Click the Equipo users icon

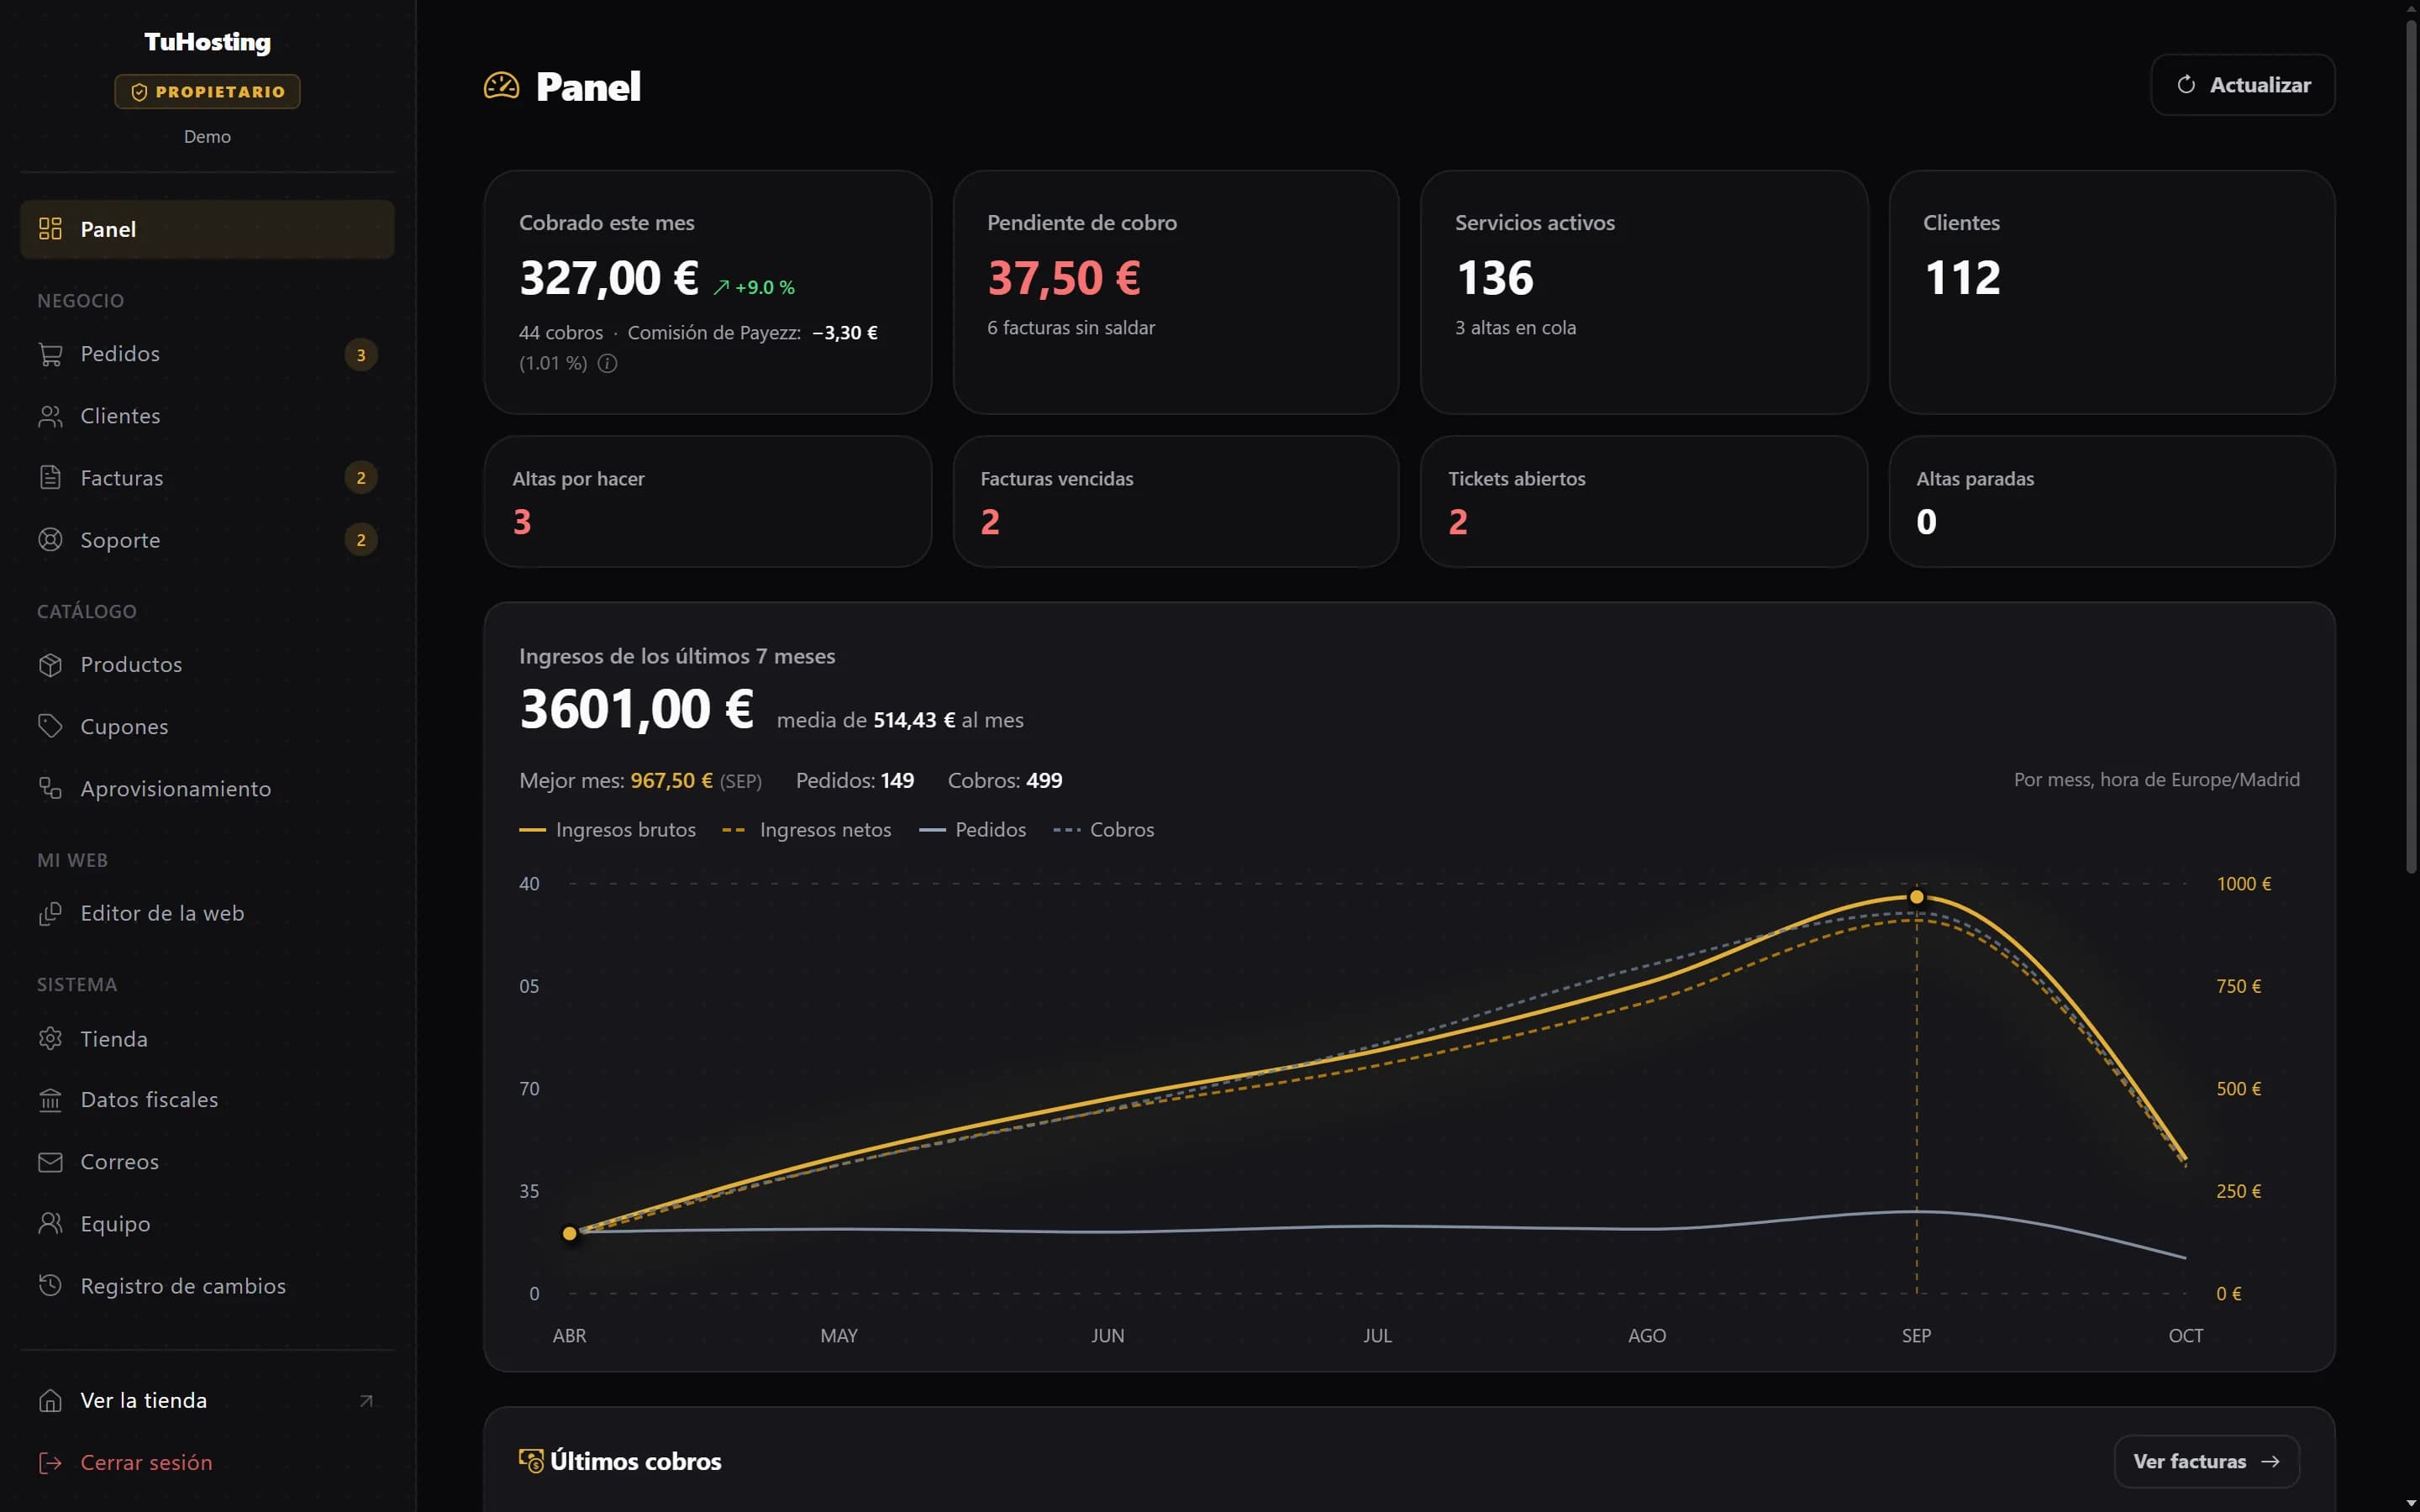[x=50, y=1224]
